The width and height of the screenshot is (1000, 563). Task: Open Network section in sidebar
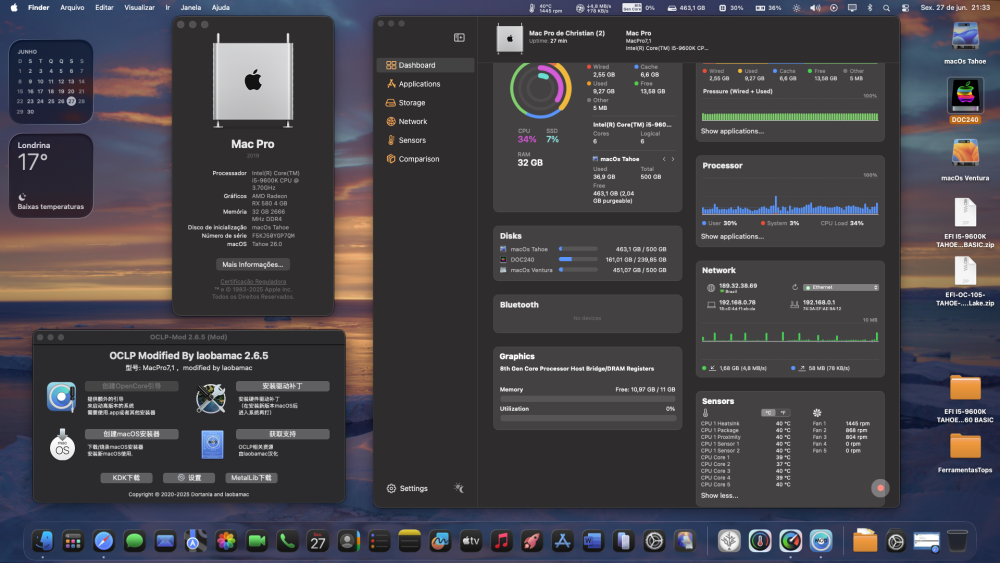pos(406,121)
